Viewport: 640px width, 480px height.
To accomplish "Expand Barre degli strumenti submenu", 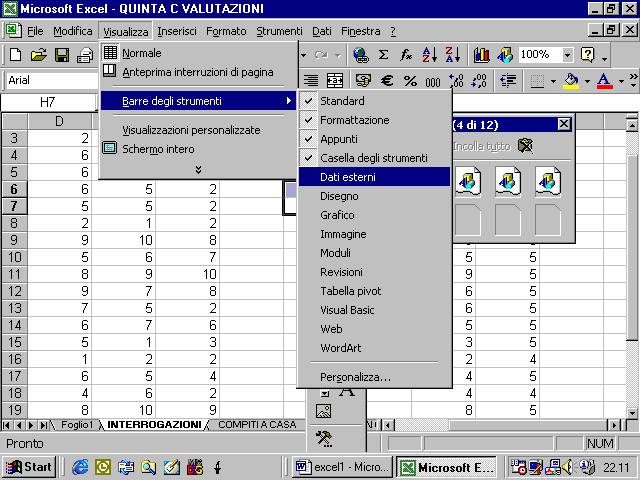I will pos(198,101).
